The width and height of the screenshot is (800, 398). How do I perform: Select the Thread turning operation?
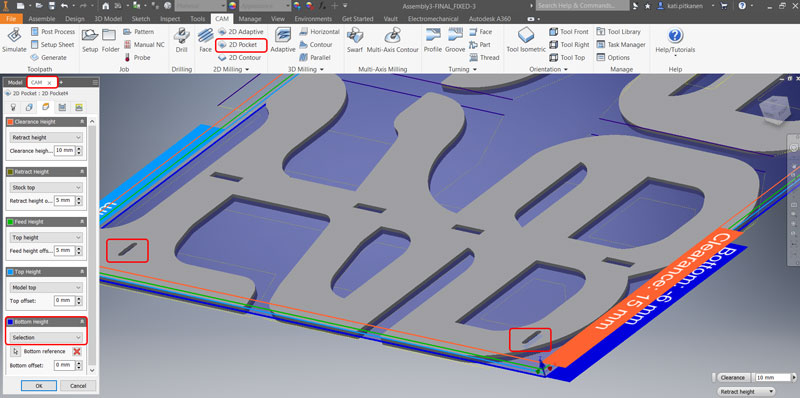click(x=484, y=58)
